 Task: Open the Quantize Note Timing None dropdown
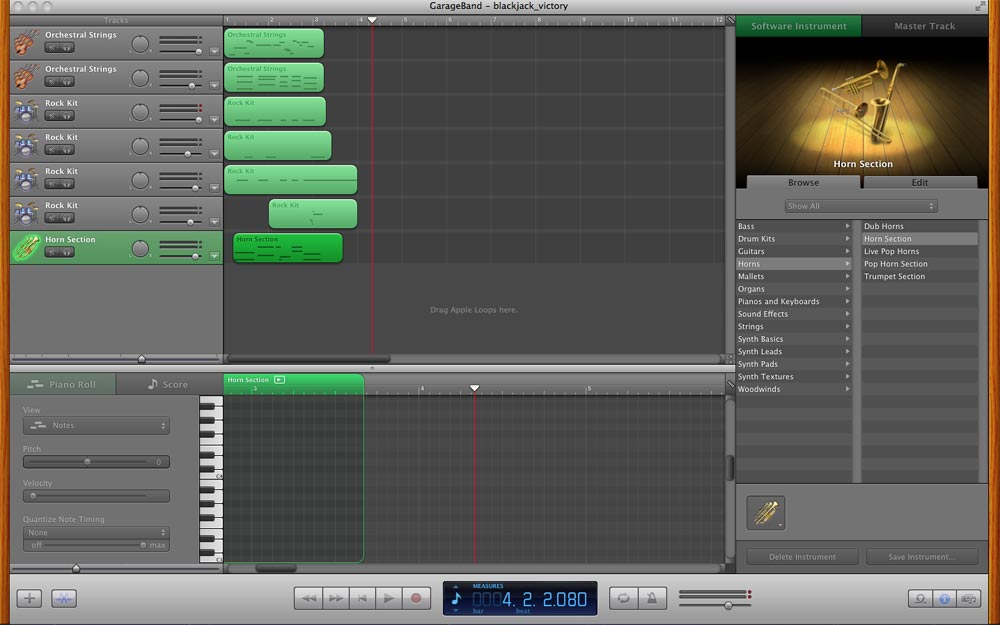[x=96, y=533]
